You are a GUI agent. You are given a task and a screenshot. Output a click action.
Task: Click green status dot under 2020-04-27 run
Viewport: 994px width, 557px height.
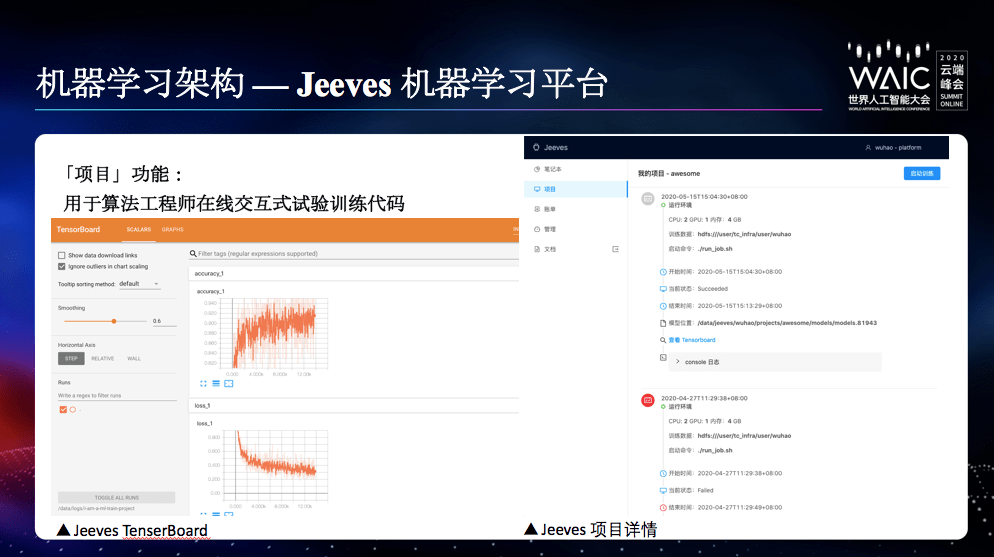point(663,407)
